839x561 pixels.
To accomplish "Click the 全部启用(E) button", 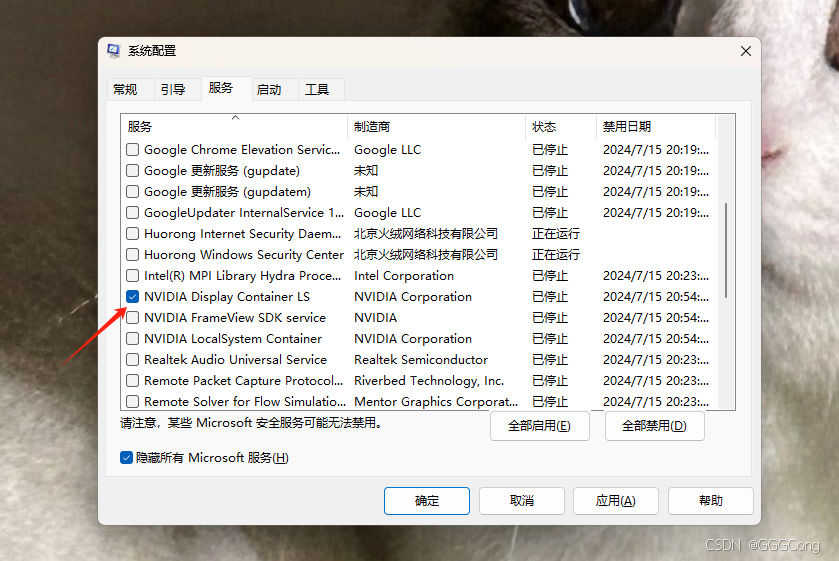I will coord(539,426).
